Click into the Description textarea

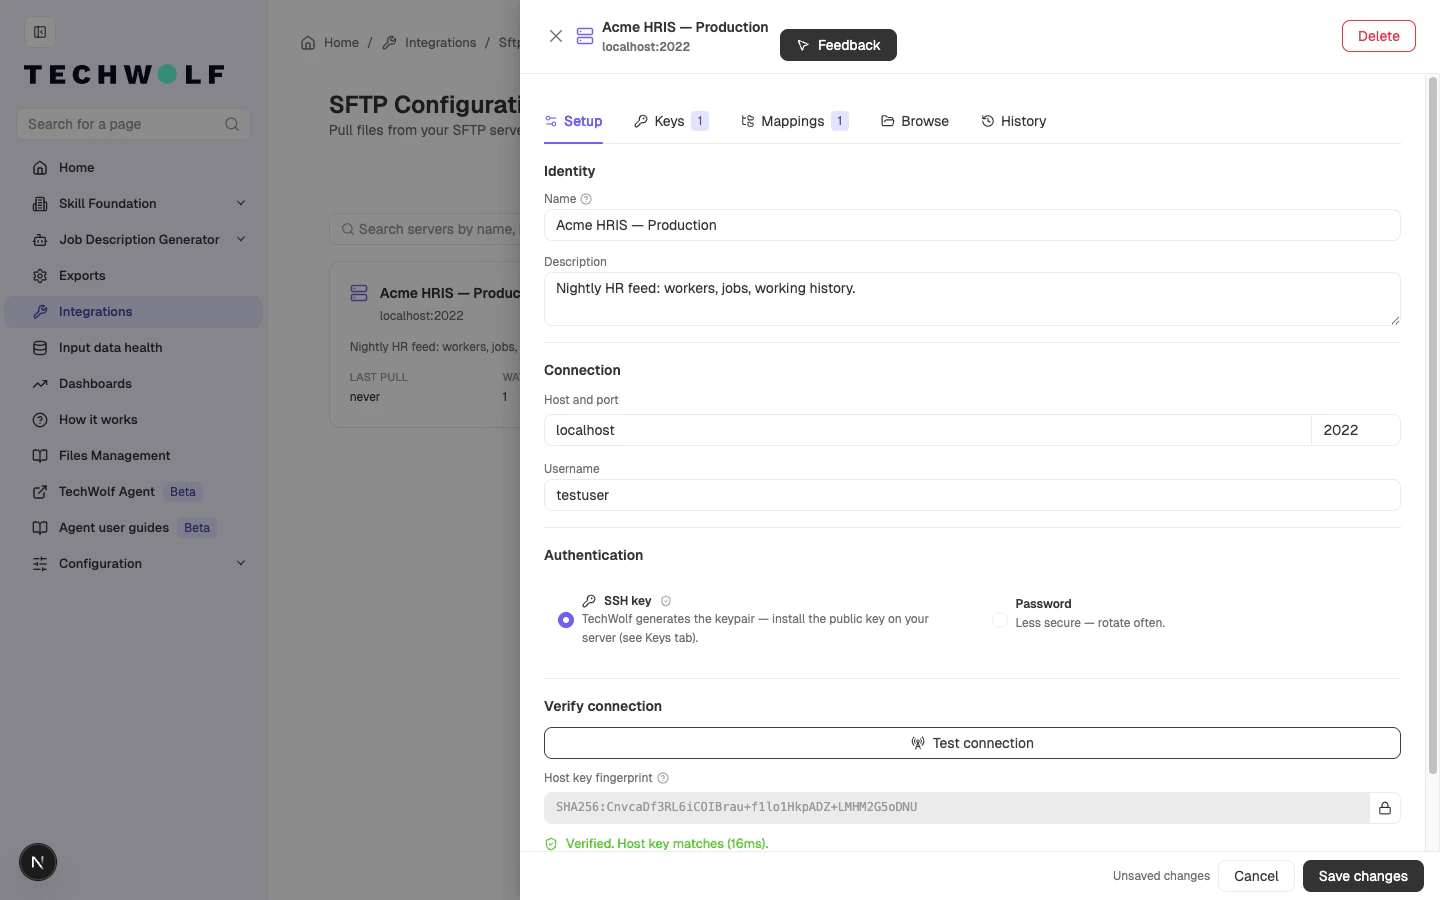pyautogui.click(x=972, y=299)
